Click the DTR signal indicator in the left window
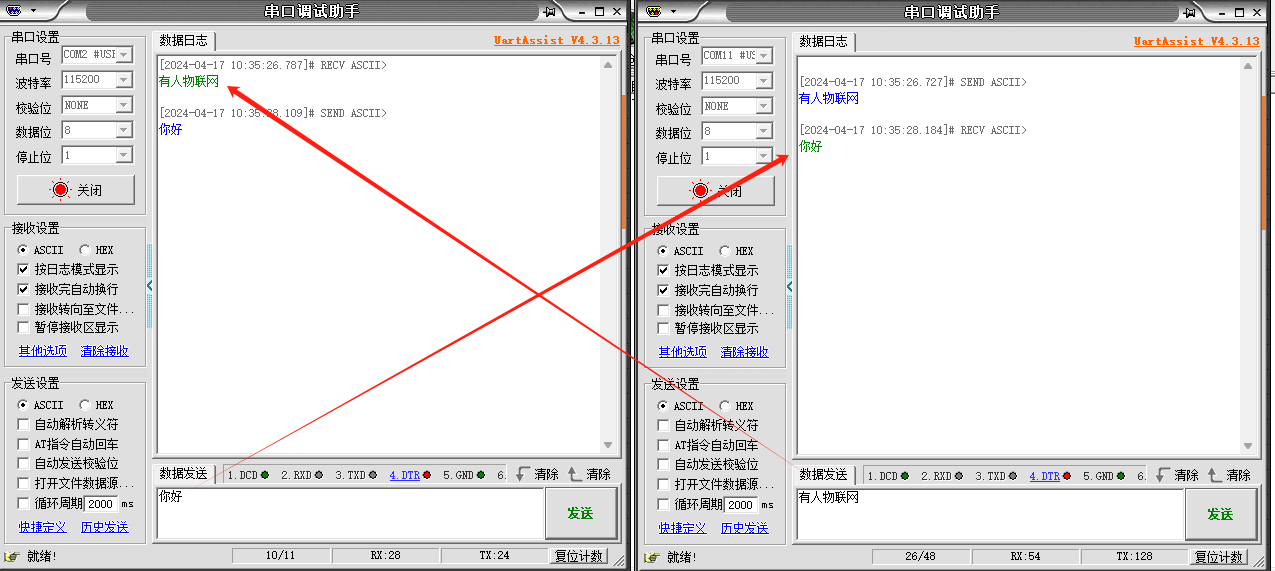The image size is (1275, 571). click(x=409, y=475)
